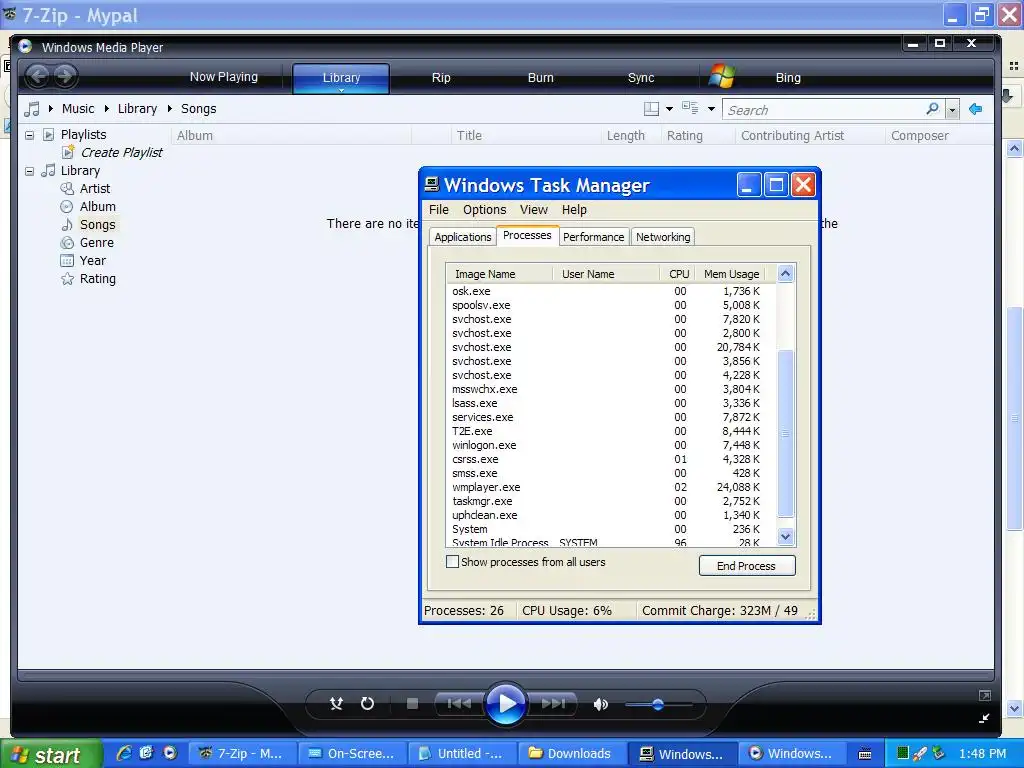
Task: Go back in Windows Media Player
Action: click(38, 76)
